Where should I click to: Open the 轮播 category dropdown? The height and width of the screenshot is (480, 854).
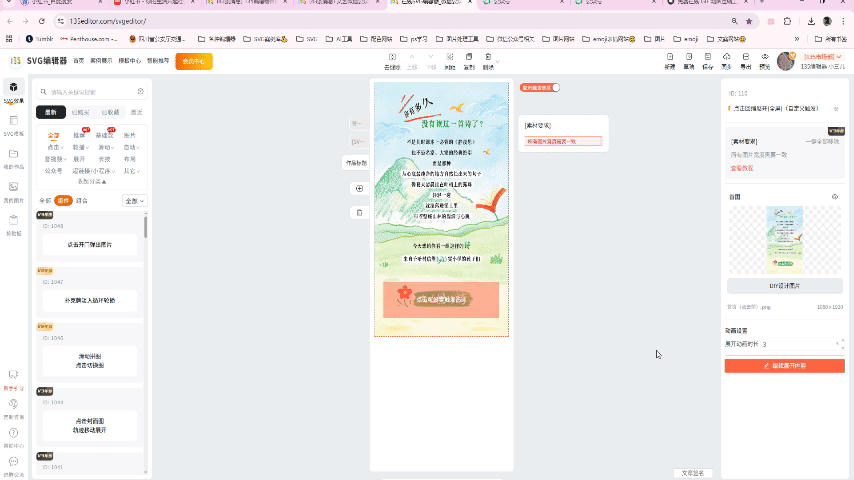(x=80, y=147)
